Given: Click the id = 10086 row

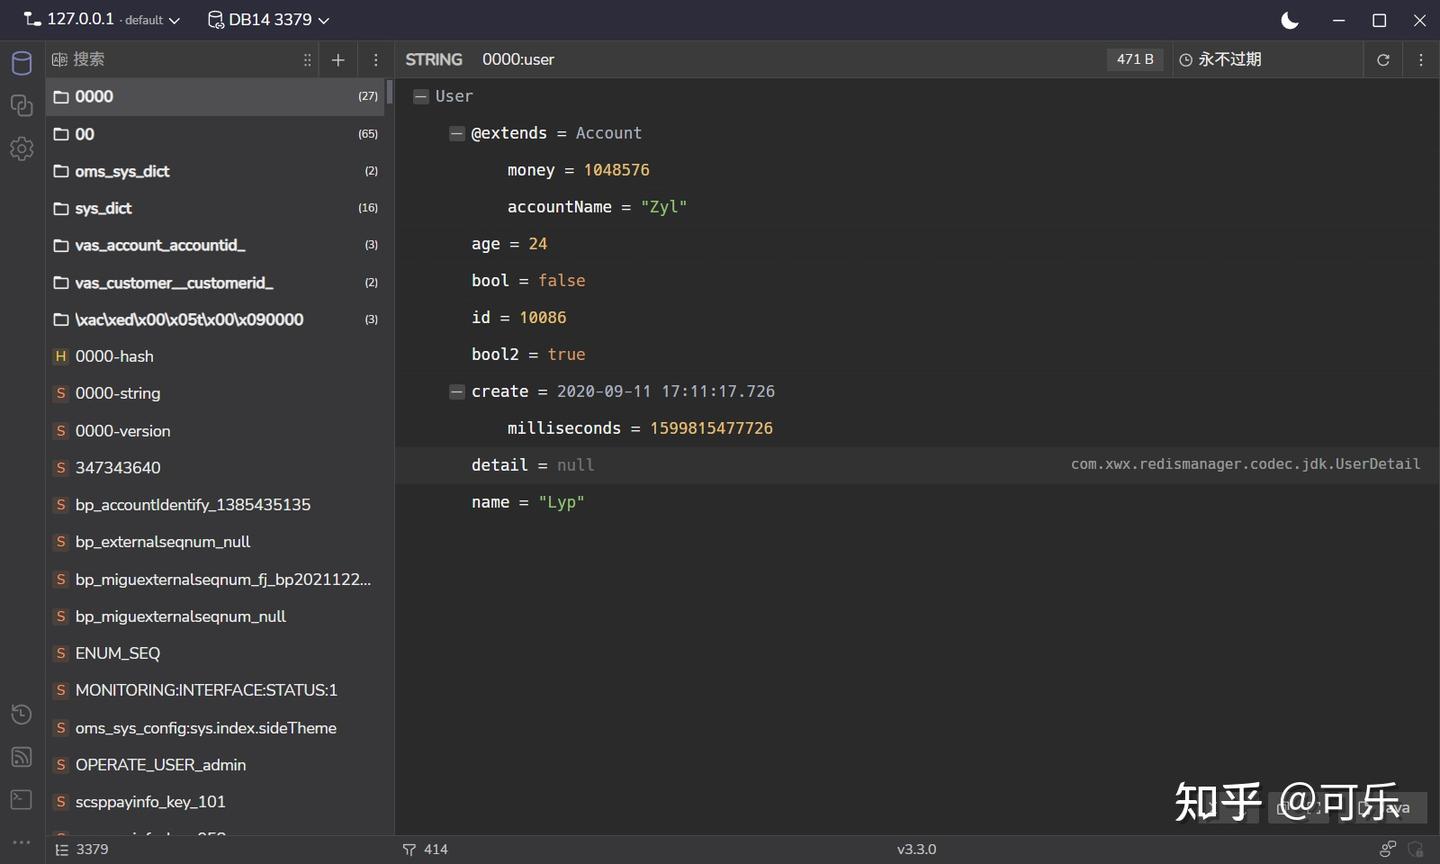Looking at the screenshot, I should 916,318.
